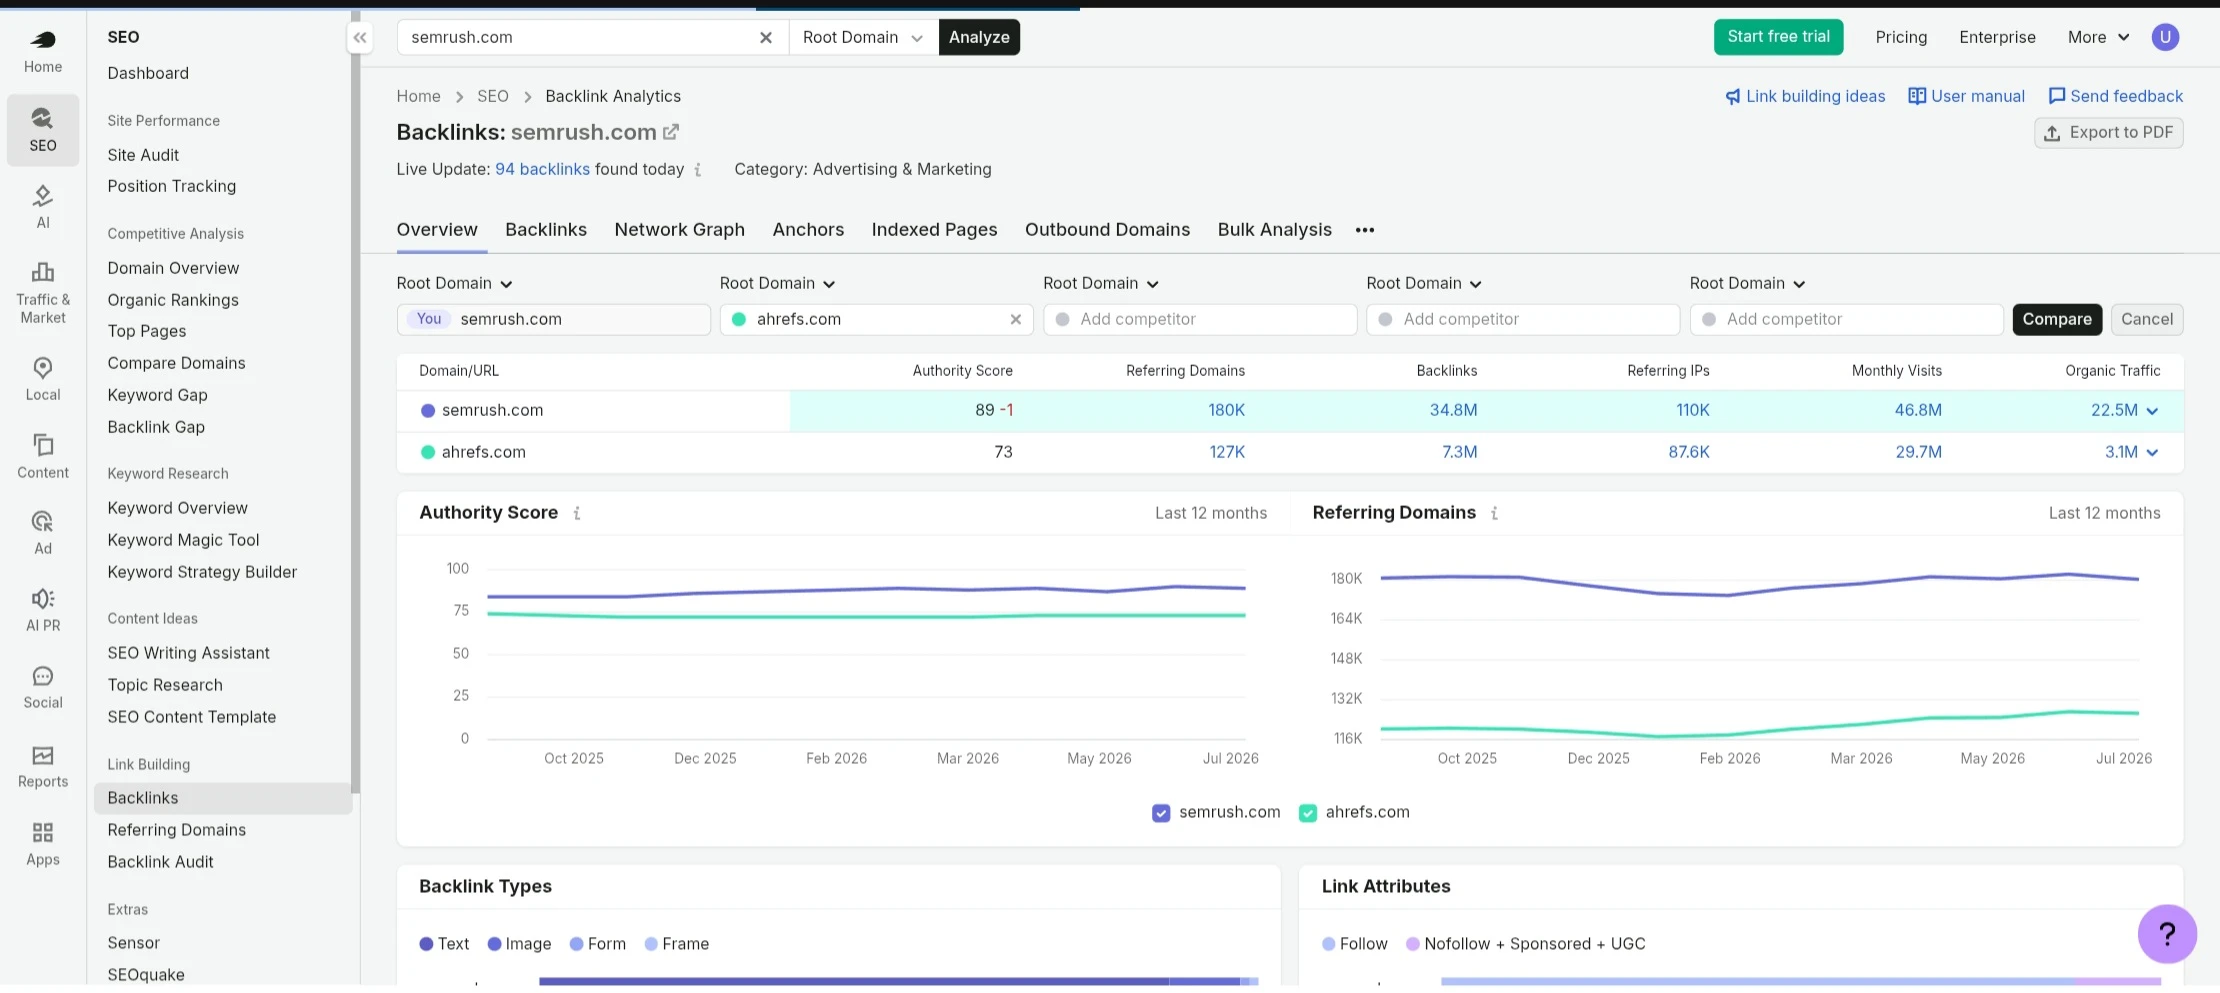Click Referring Domains chart info icon
Image resolution: width=2220 pixels, height=993 pixels.
point(1494,513)
